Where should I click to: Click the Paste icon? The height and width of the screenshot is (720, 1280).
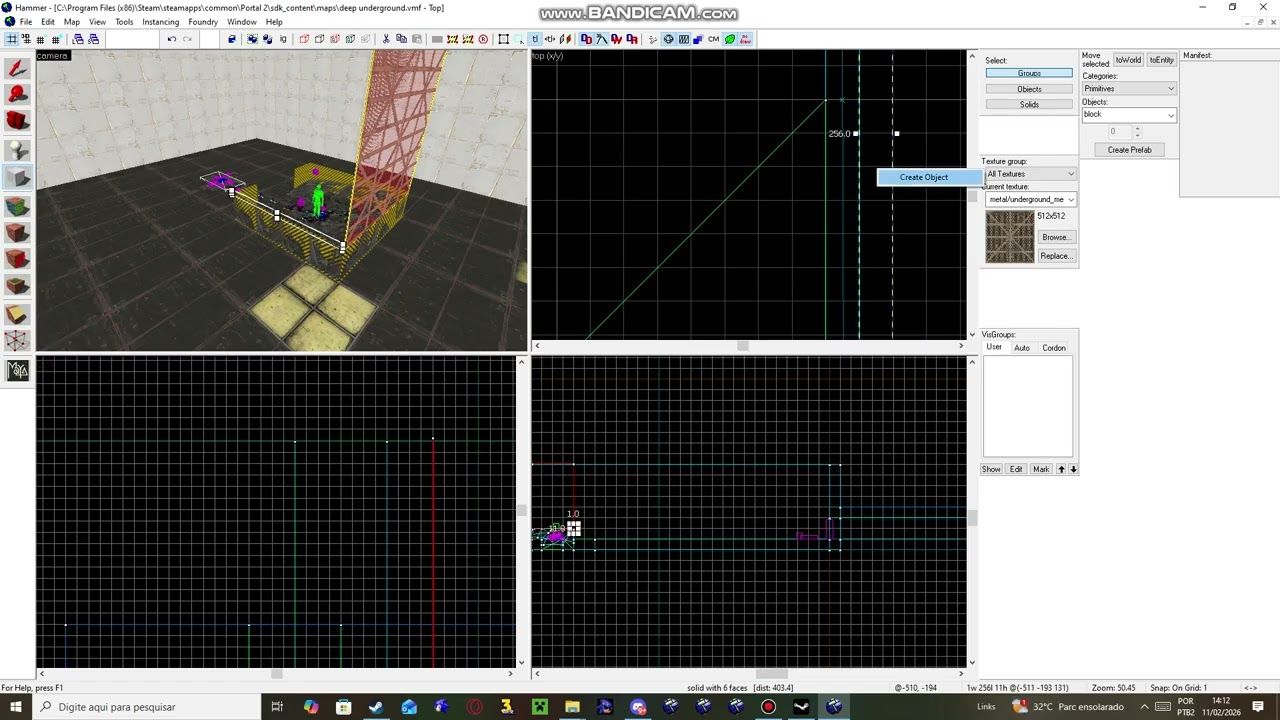coord(416,39)
